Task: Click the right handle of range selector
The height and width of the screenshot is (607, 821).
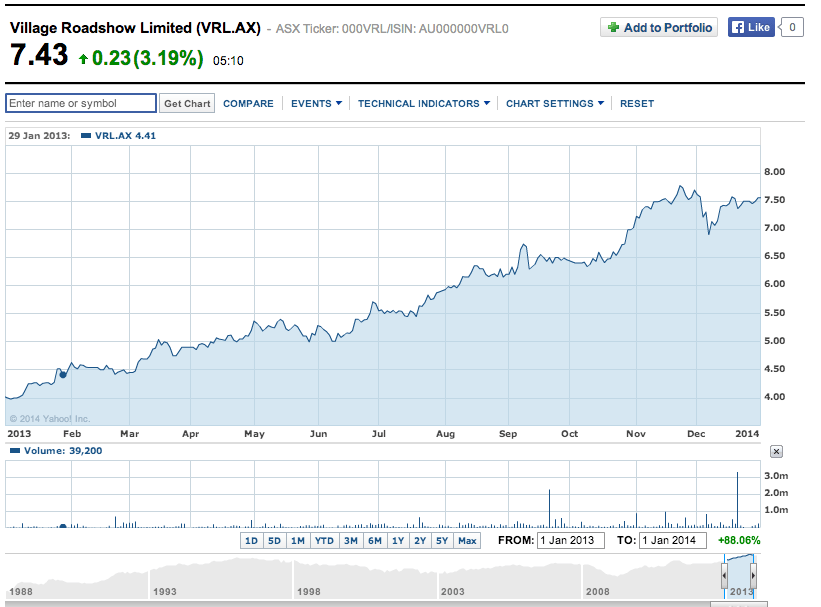Action: (x=753, y=576)
